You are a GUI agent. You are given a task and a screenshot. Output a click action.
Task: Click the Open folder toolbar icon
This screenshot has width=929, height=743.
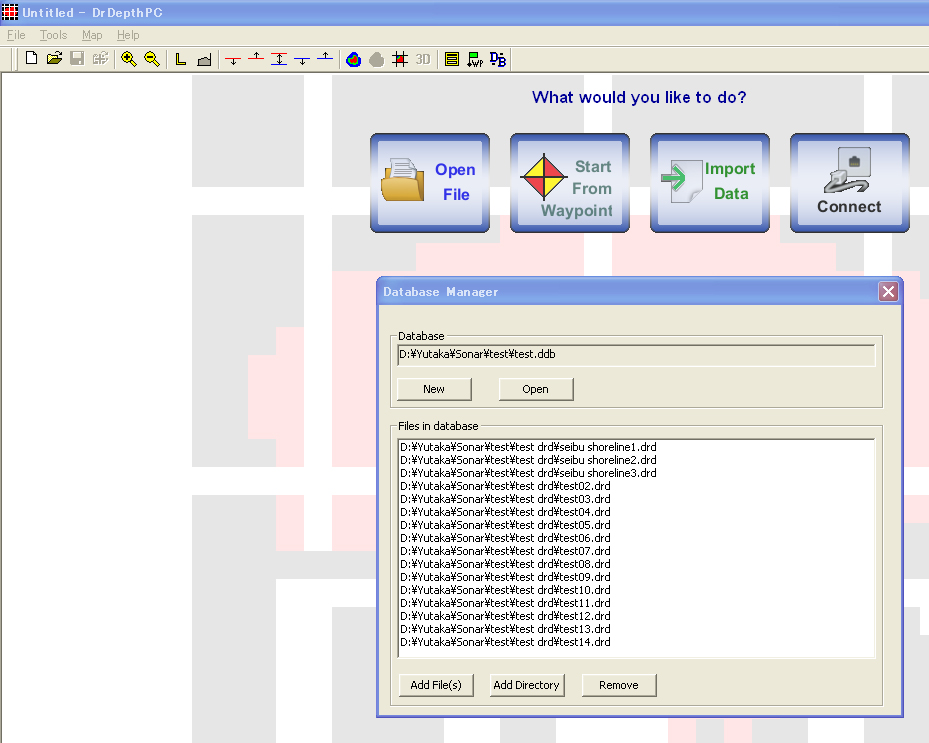[x=55, y=59]
